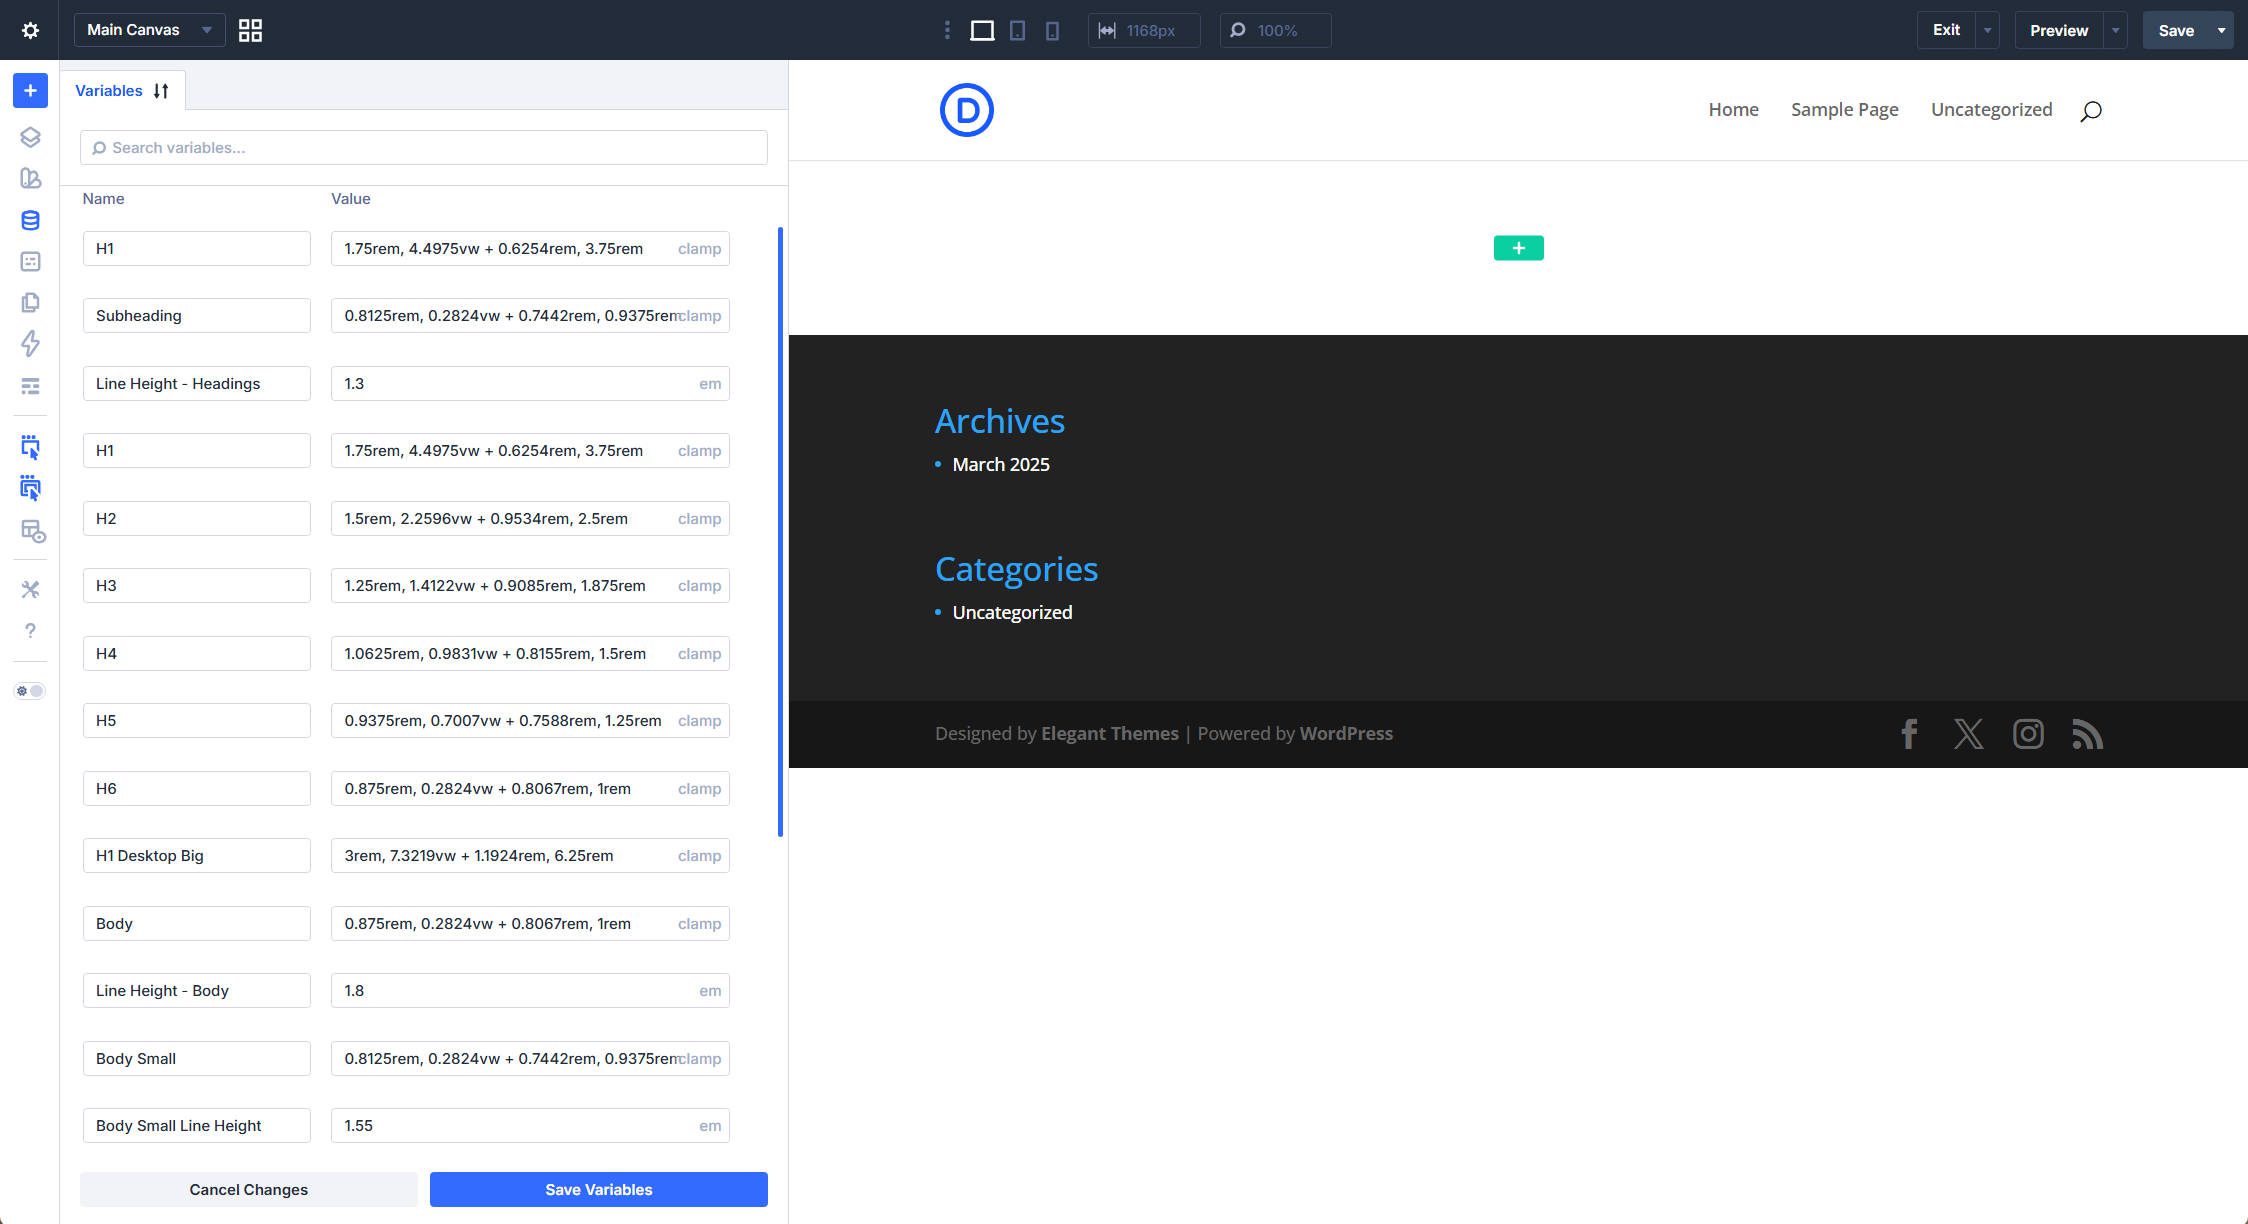Switch to desktop view icon
This screenshot has width=2248, height=1224.
(x=982, y=30)
